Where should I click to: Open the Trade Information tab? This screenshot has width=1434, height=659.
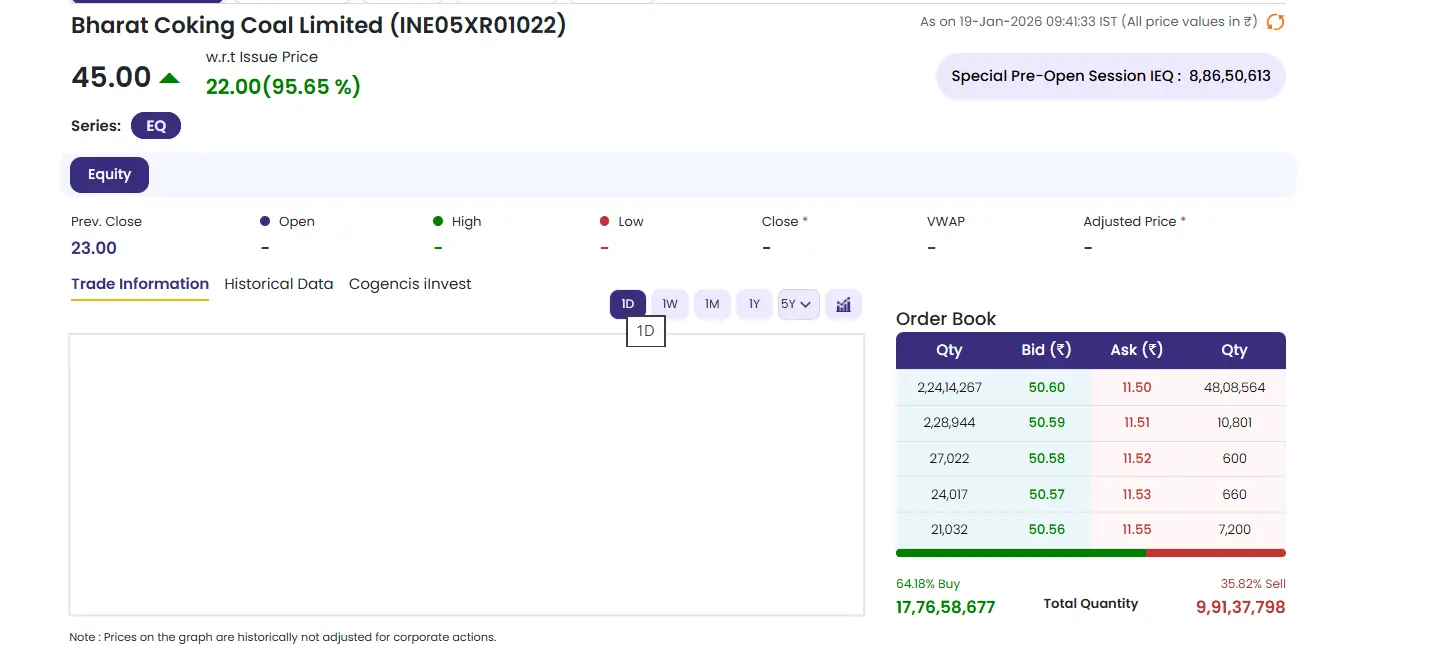coord(140,284)
